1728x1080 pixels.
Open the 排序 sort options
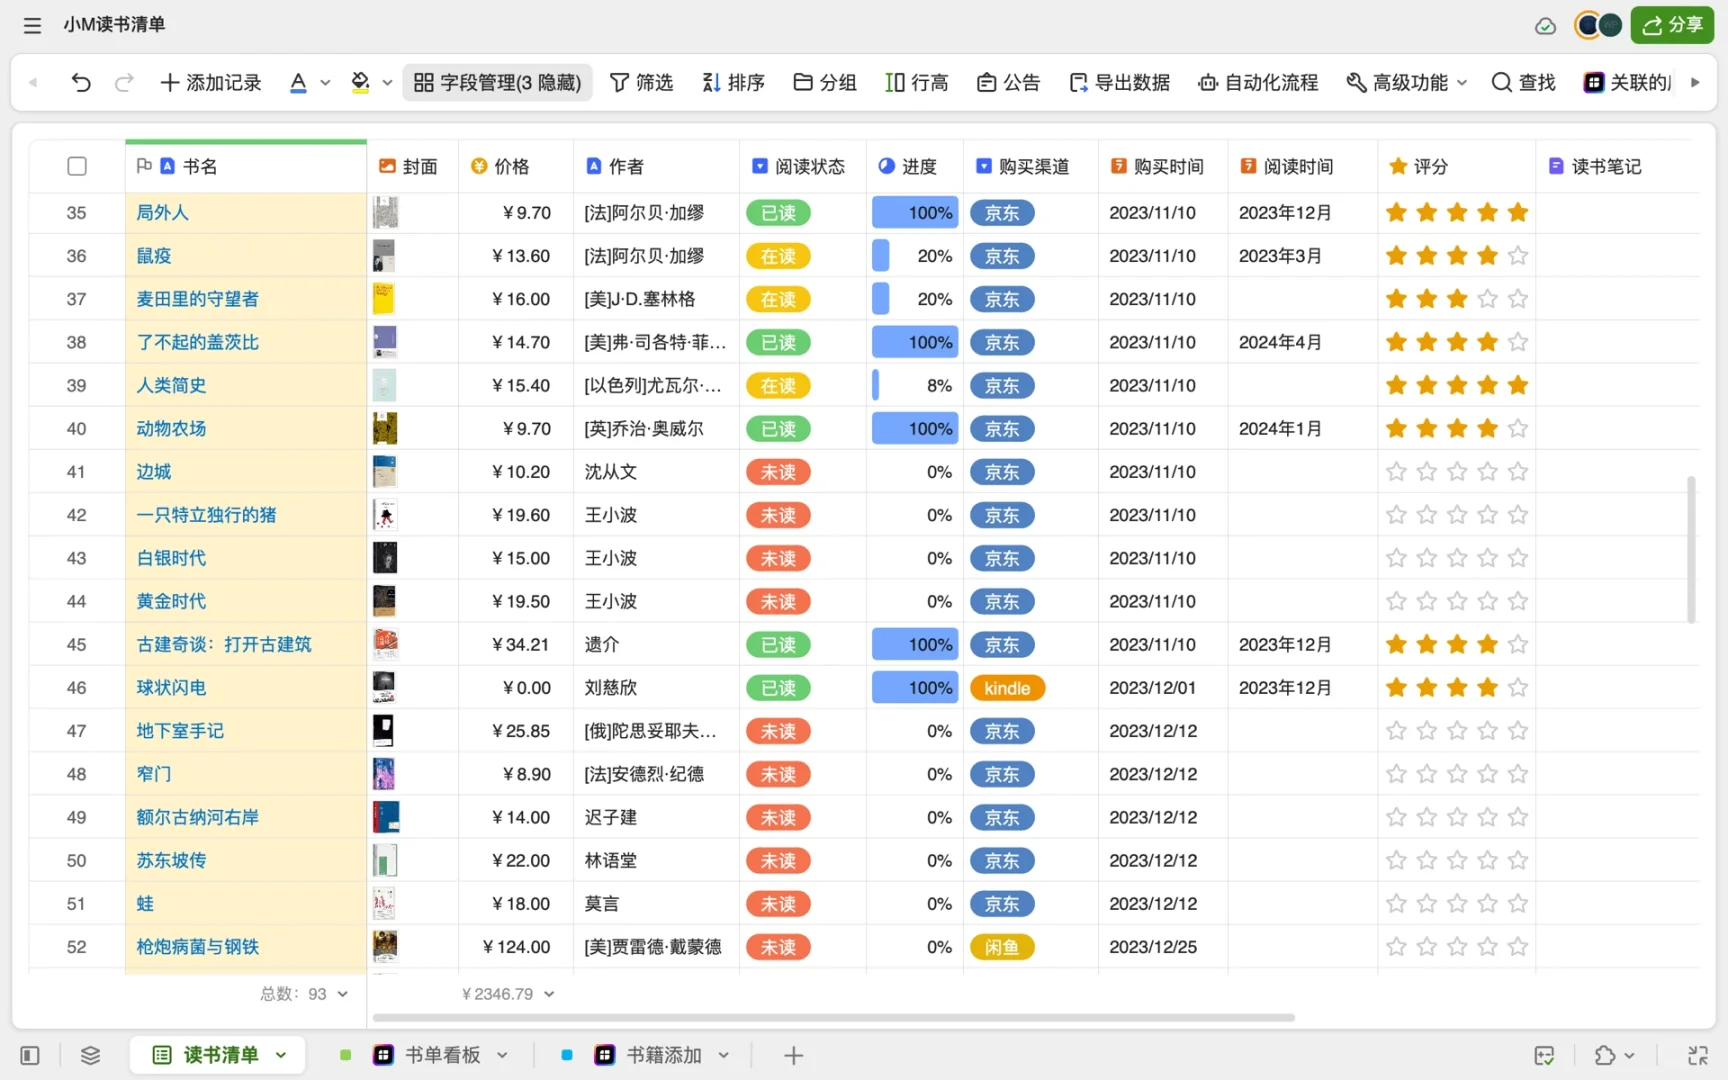point(733,82)
